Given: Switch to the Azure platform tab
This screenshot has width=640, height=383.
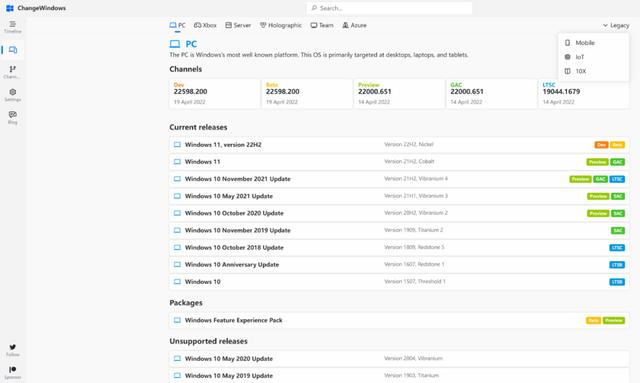Looking at the screenshot, I should click(x=354, y=25).
